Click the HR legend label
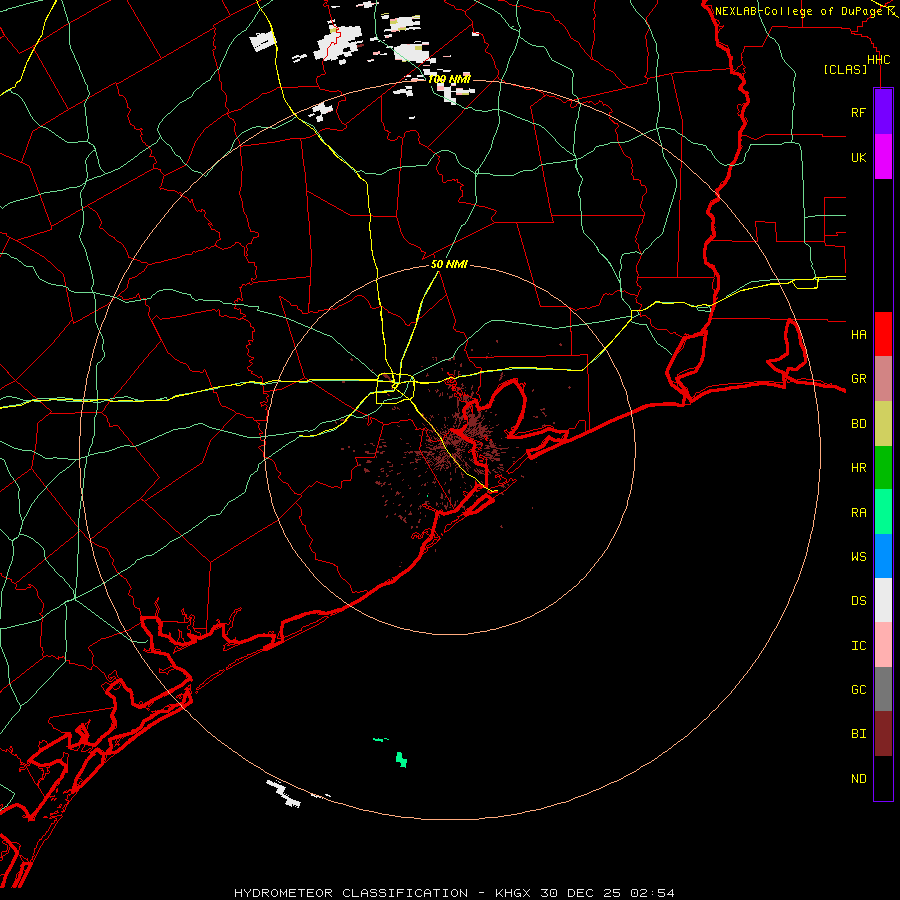 coord(858,468)
